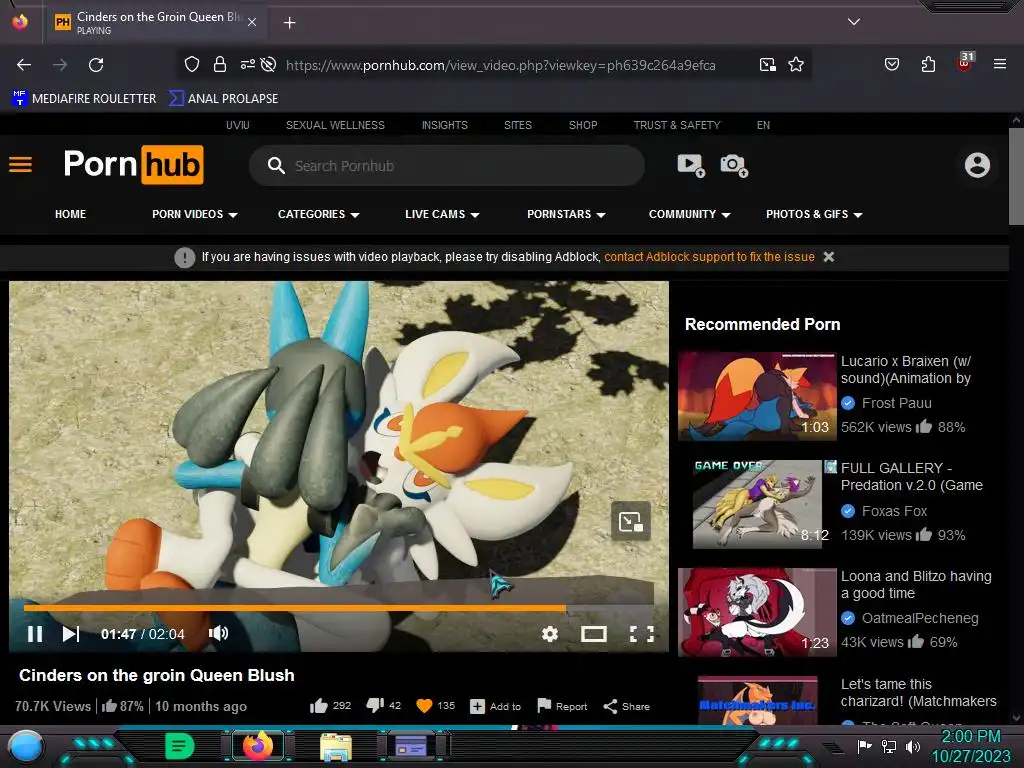Screen dimensions: 1024x768
Task: Open contact Adblock support link
Action: 709,257
